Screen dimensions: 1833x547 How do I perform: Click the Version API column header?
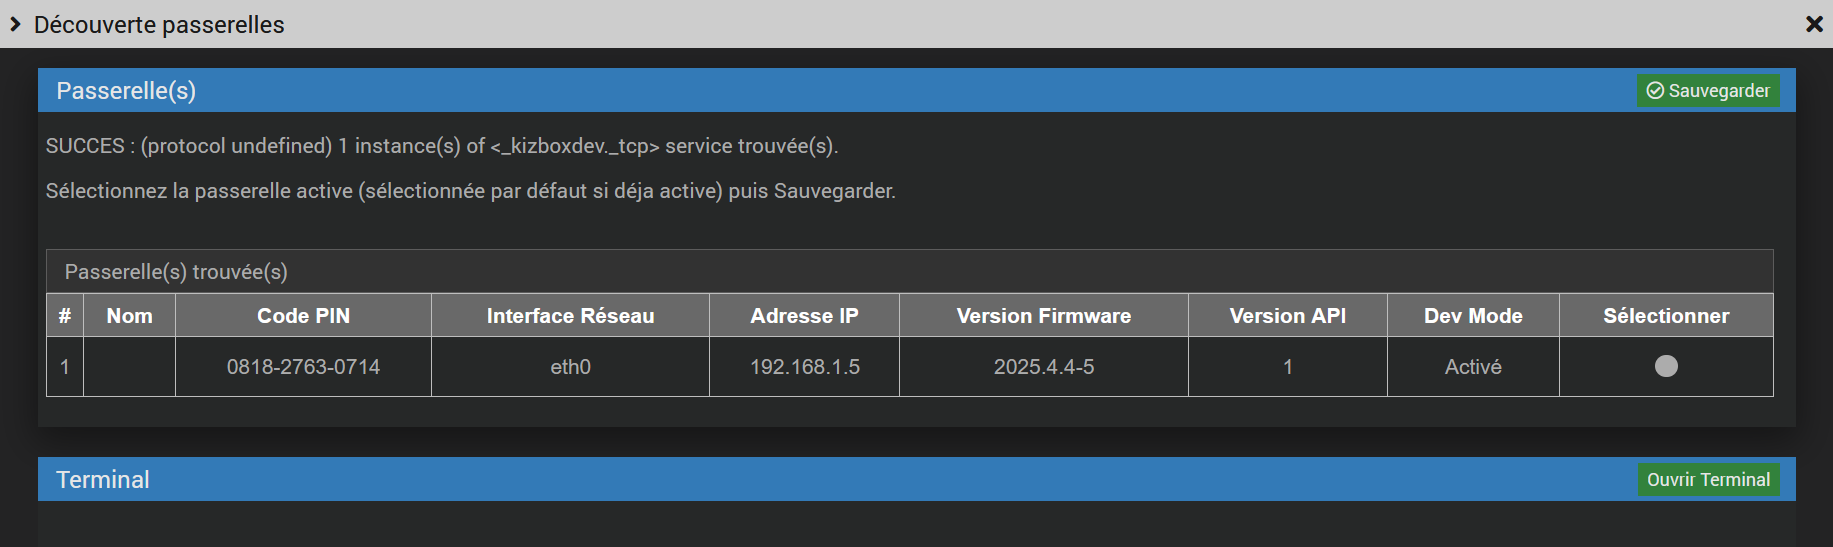tap(1287, 316)
